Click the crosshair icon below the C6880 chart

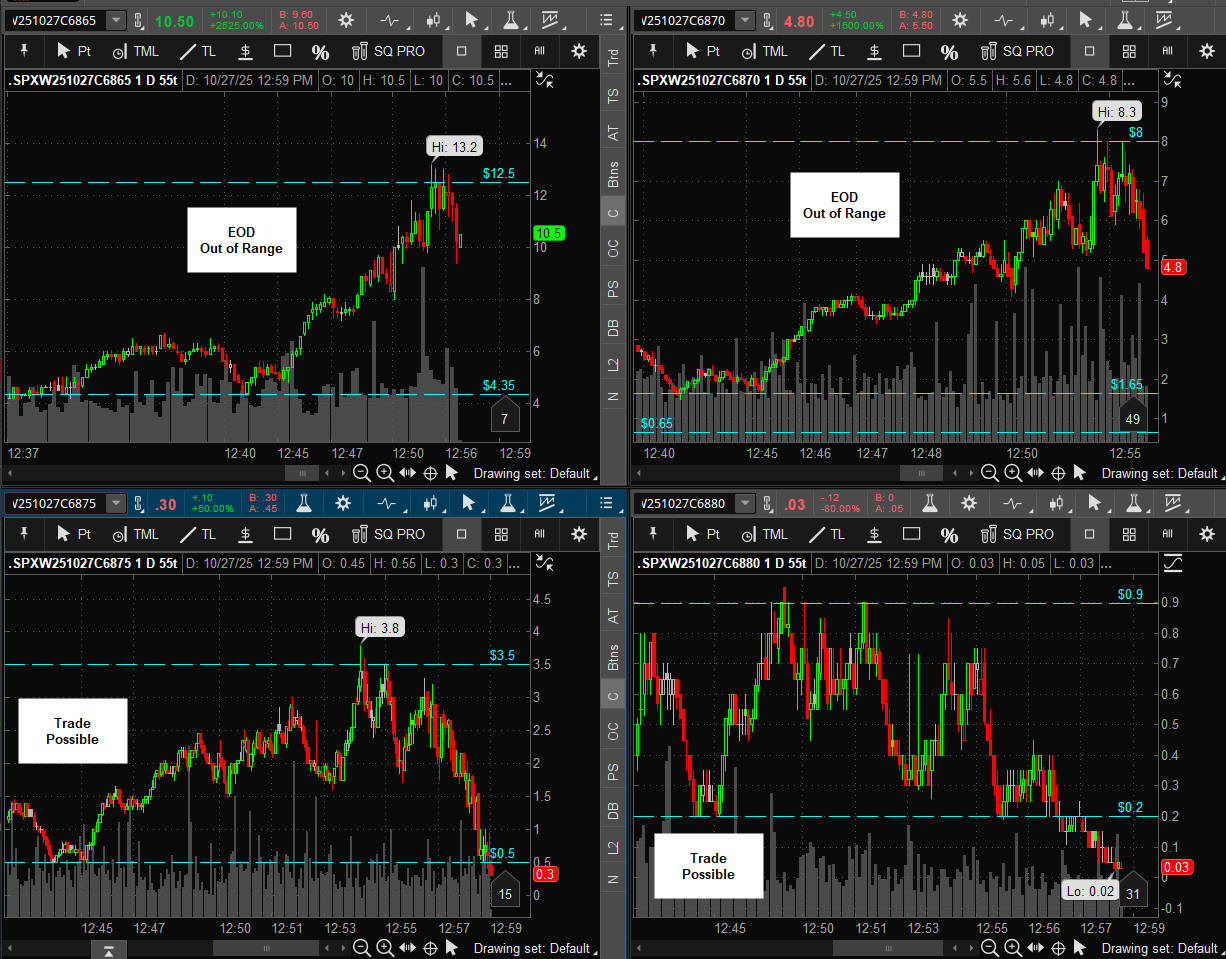click(1059, 948)
